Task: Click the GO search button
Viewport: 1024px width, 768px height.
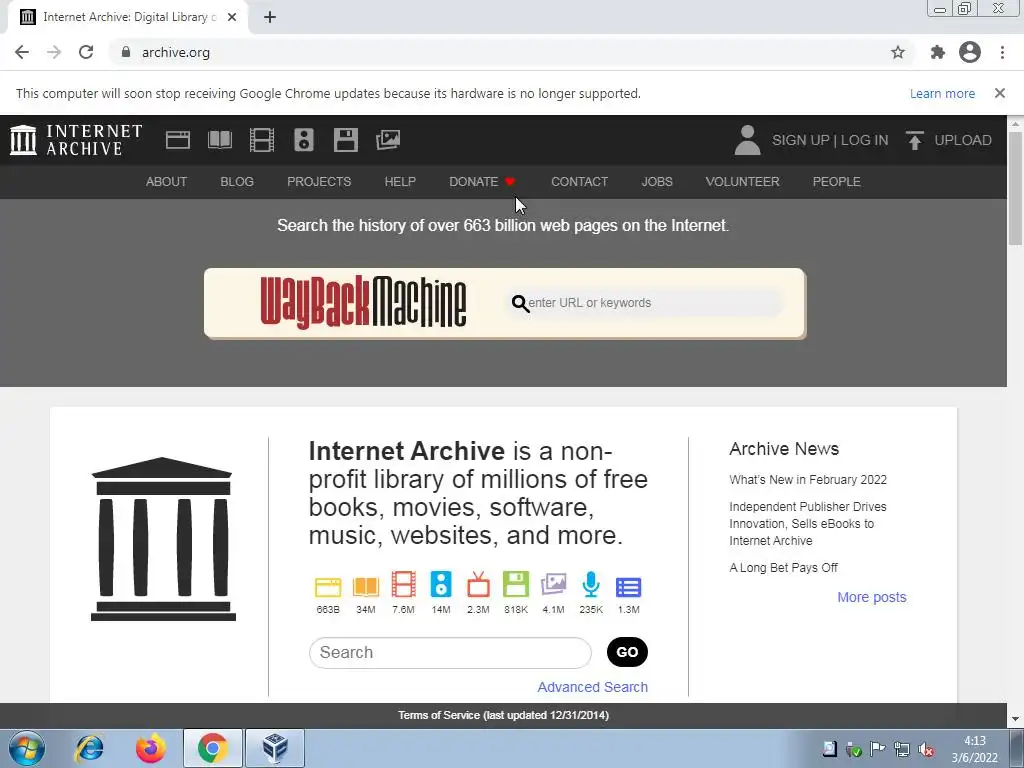Action: click(x=627, y=652)
